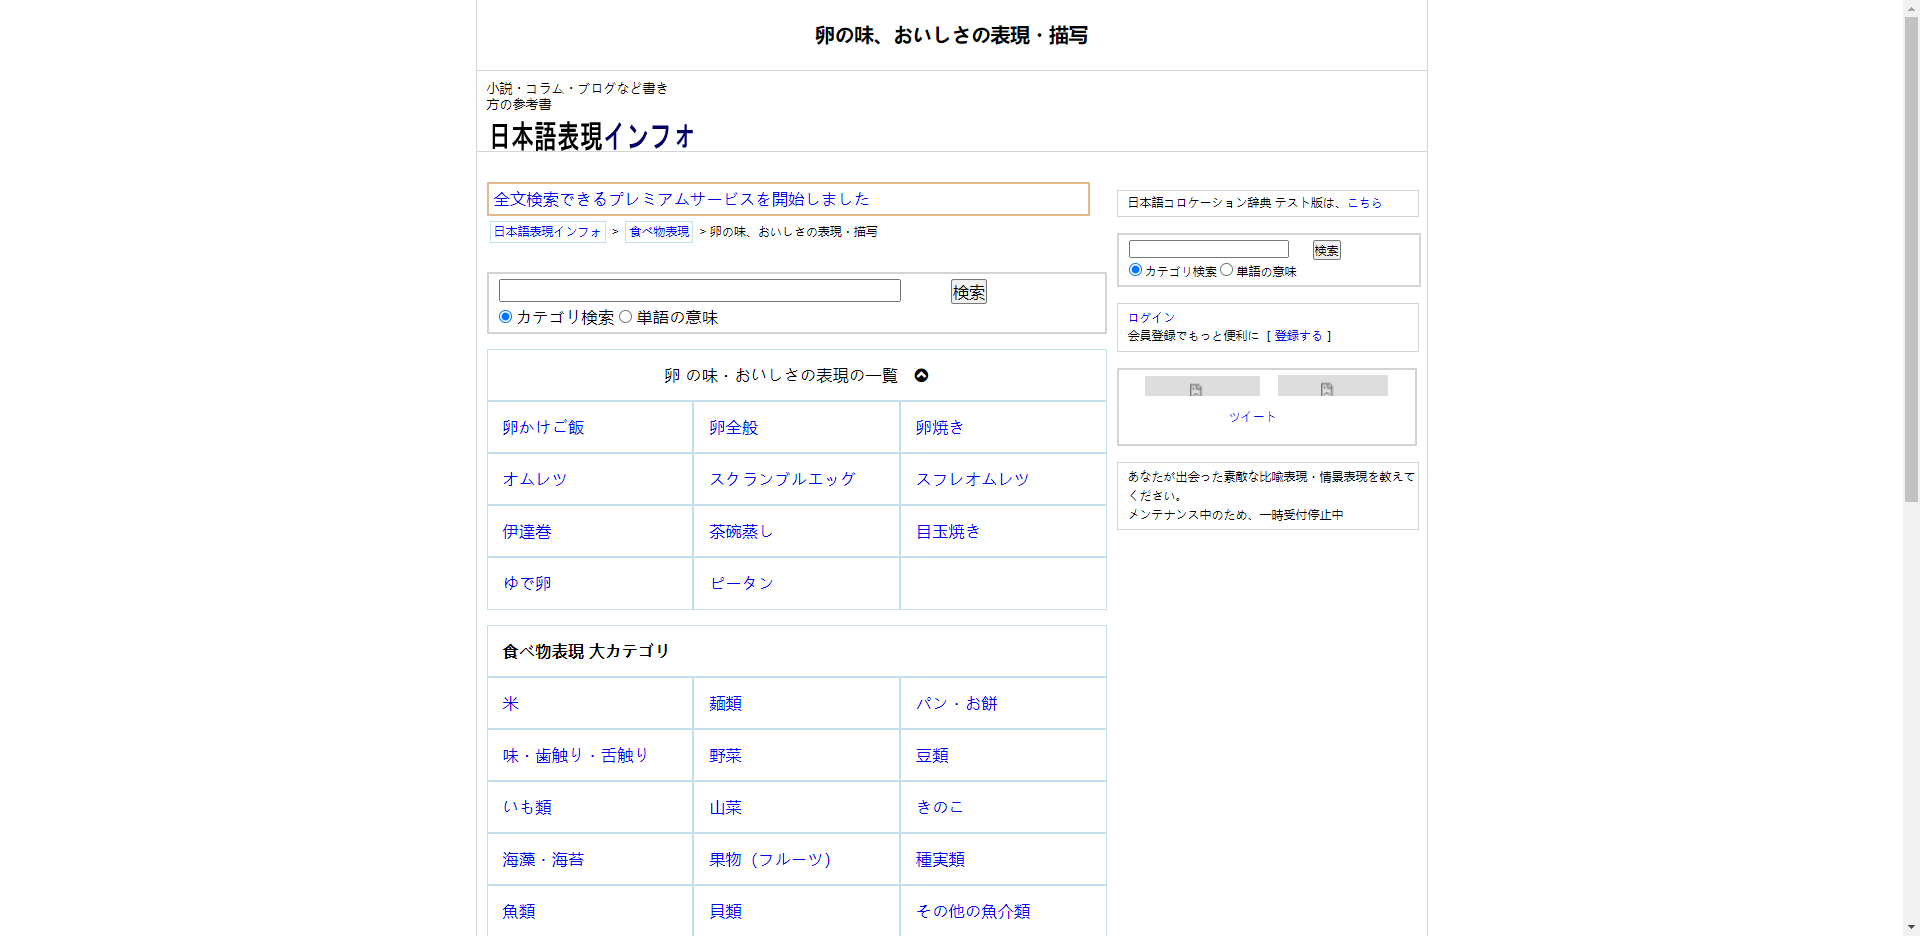Screen dimensions: 1920x936
Task: Choose sidebar カテゴリ検索 radio option
Action: [1135, 270]
